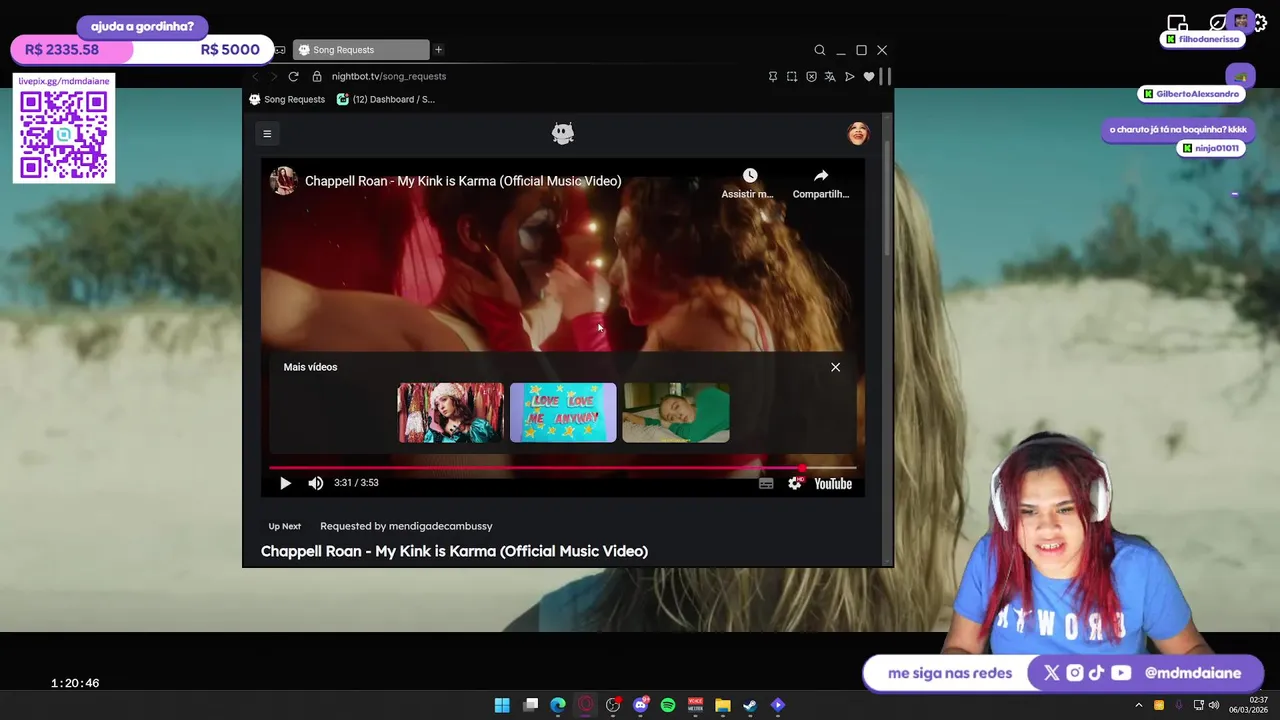Click the GilbertoAlexsandro chat name
The image size is (1280, 720).
pyautogui.click(x=1197, y=94)
